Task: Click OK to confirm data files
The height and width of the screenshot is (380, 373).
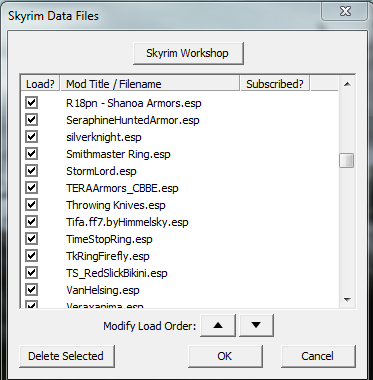Action: click(x=225, y=356)
